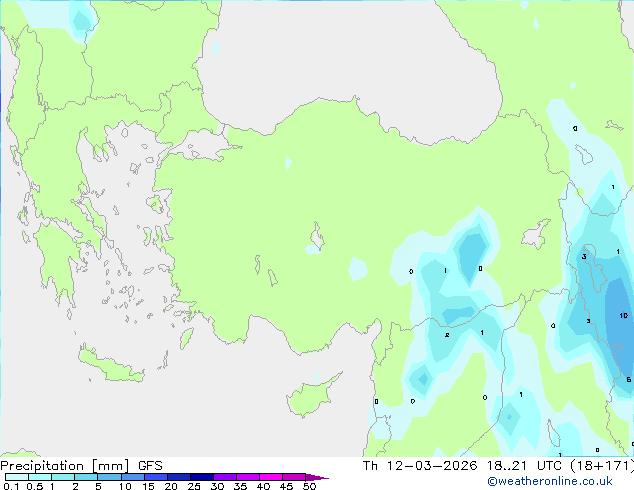The height and width of the screenshot is (490, 634).
Task: Click the 20–25 mm legend swatch
Action: [x=179, y=477]
